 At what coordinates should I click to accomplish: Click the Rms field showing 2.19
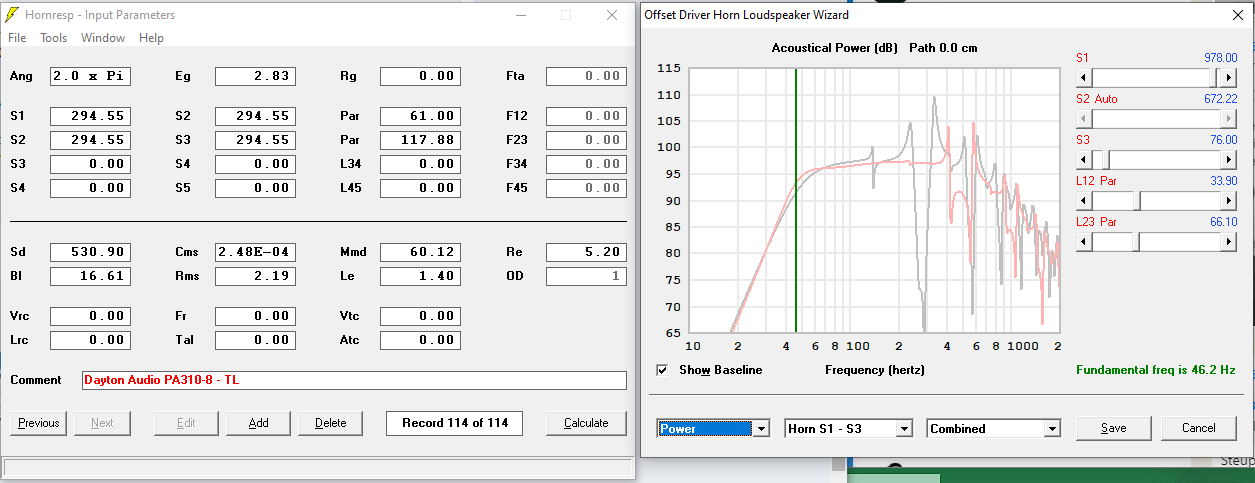click(x=255, y=276)
